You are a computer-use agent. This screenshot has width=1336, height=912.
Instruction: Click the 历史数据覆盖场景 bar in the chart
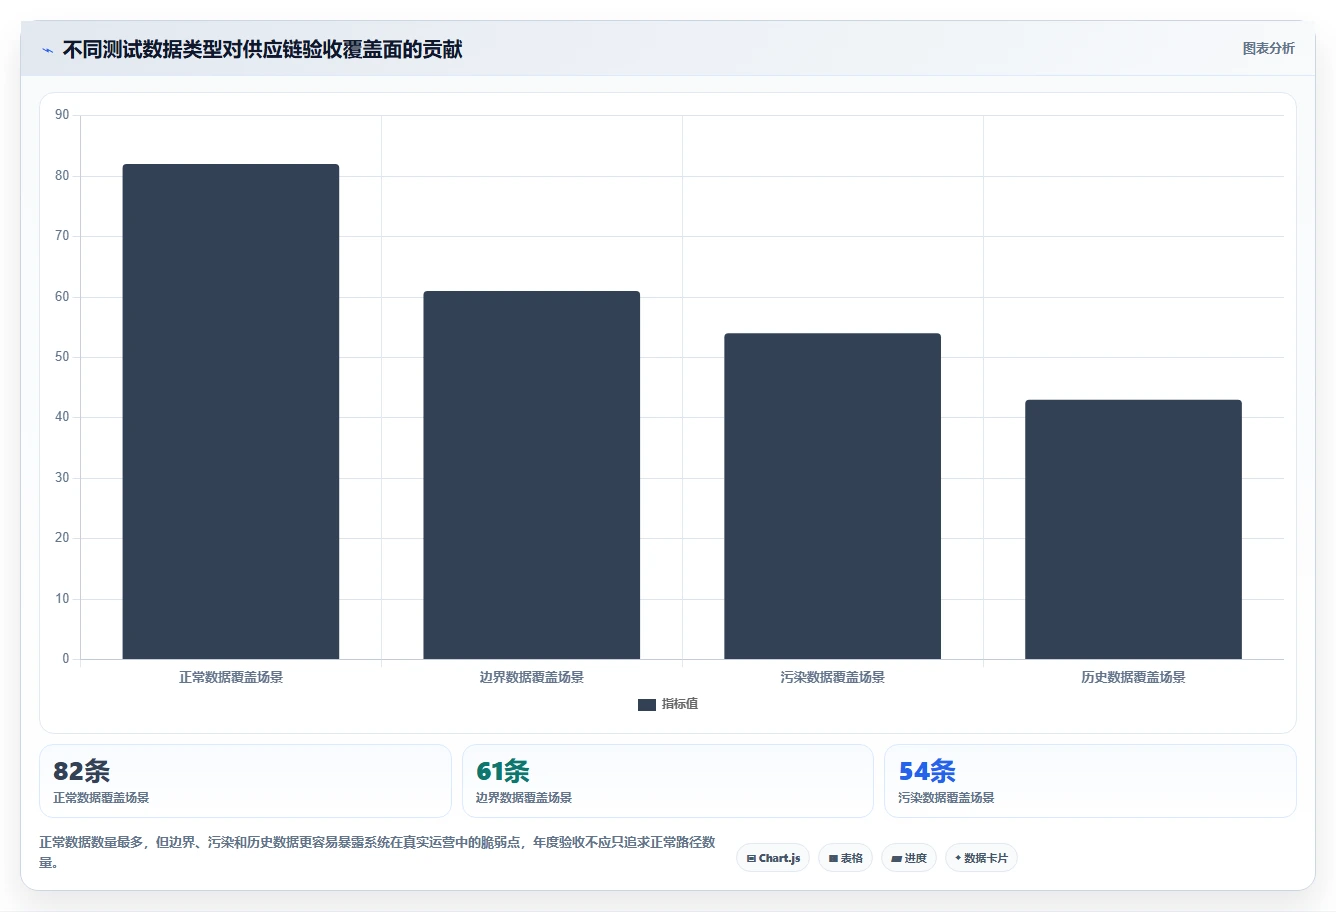1134,529
